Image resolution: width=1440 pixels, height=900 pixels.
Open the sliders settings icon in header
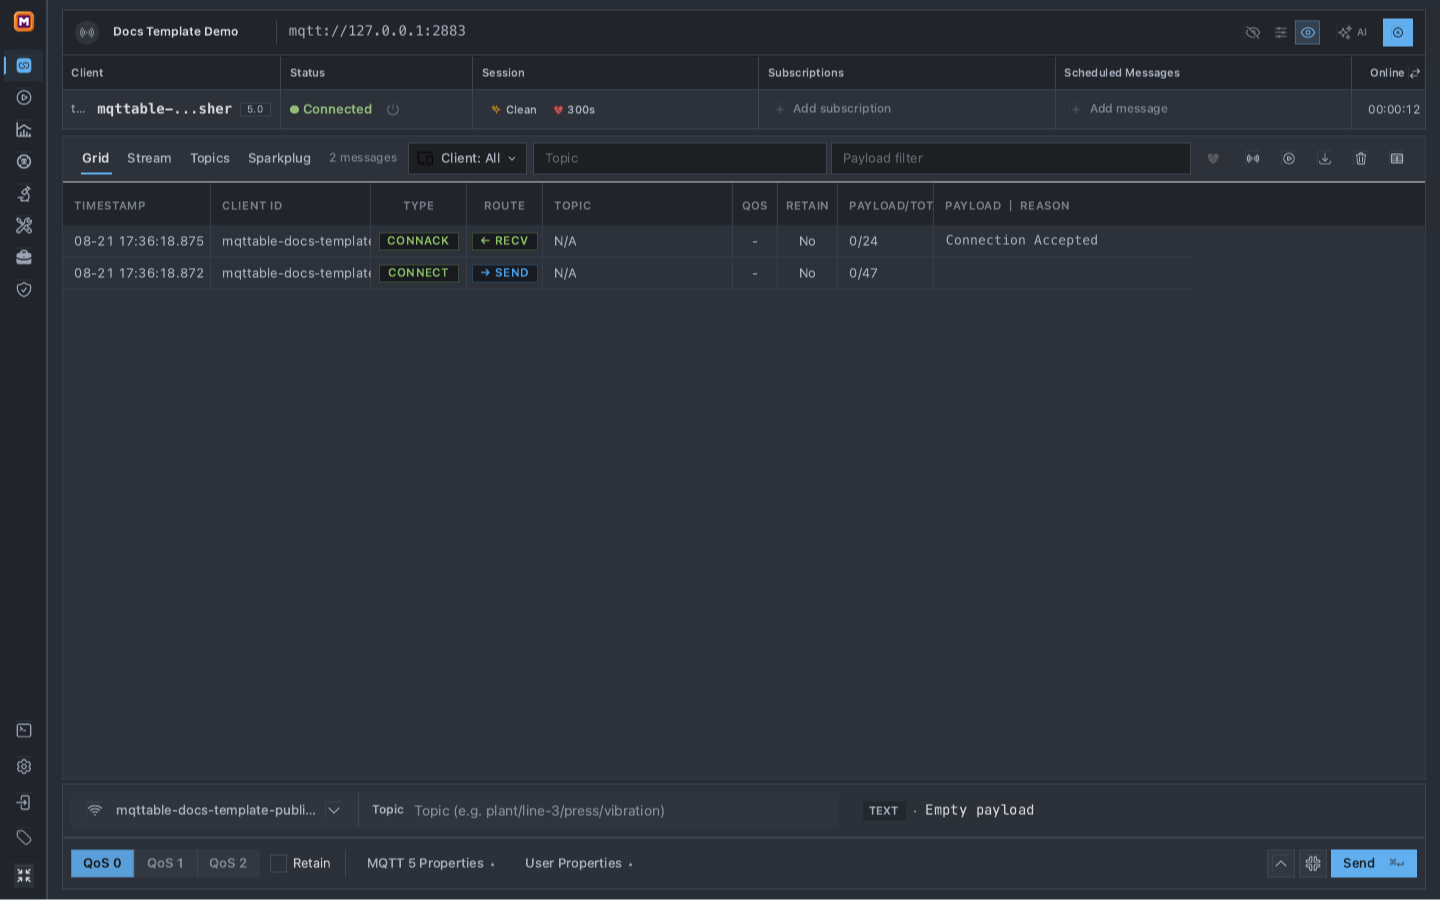tap(1281, 33)
